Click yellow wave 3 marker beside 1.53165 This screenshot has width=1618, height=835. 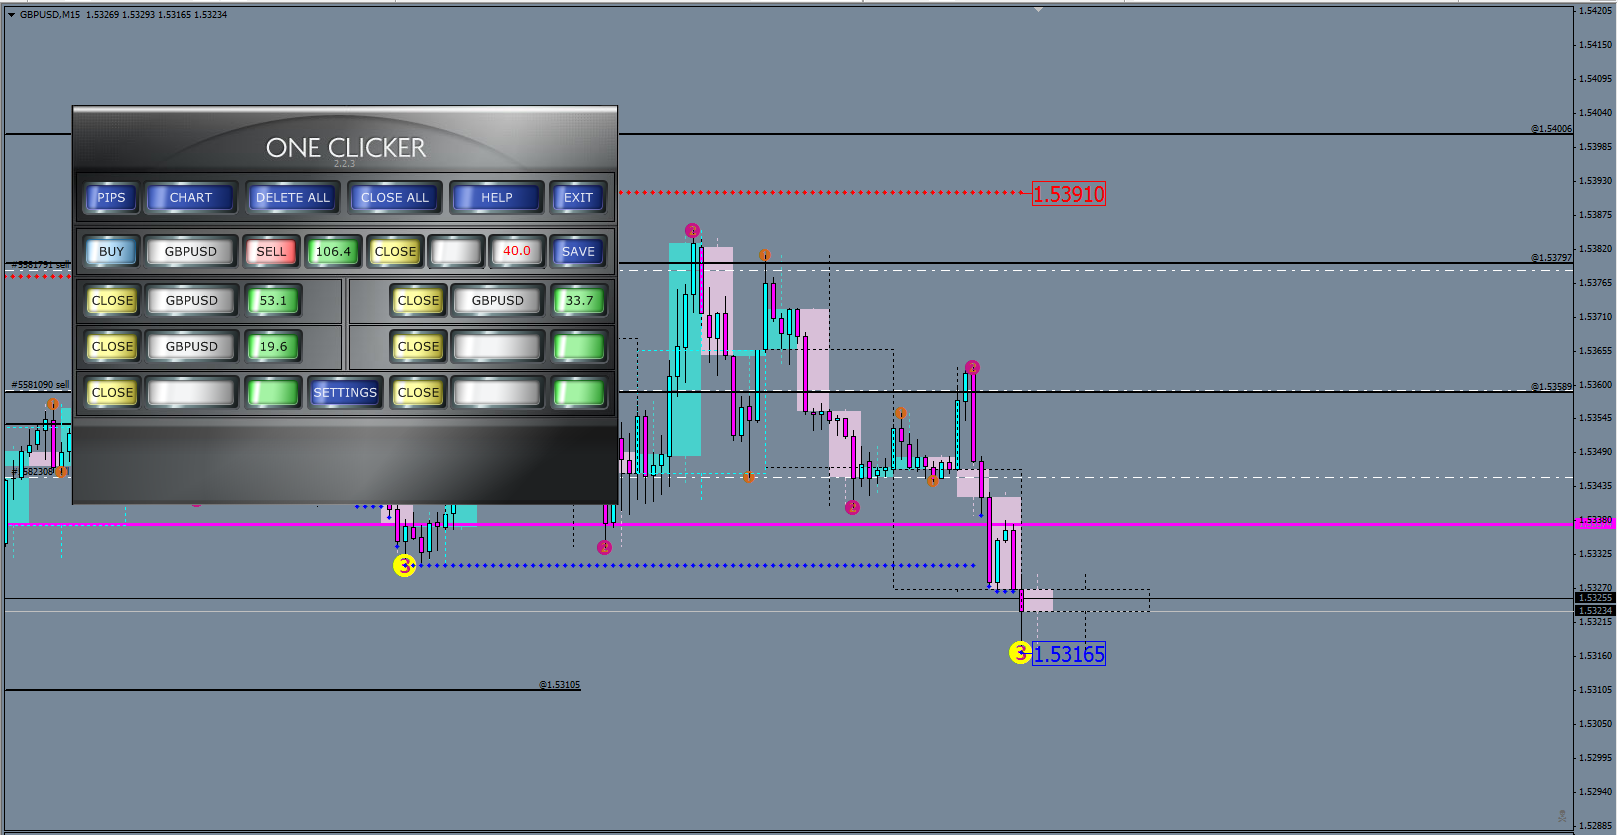(1020, 653)
